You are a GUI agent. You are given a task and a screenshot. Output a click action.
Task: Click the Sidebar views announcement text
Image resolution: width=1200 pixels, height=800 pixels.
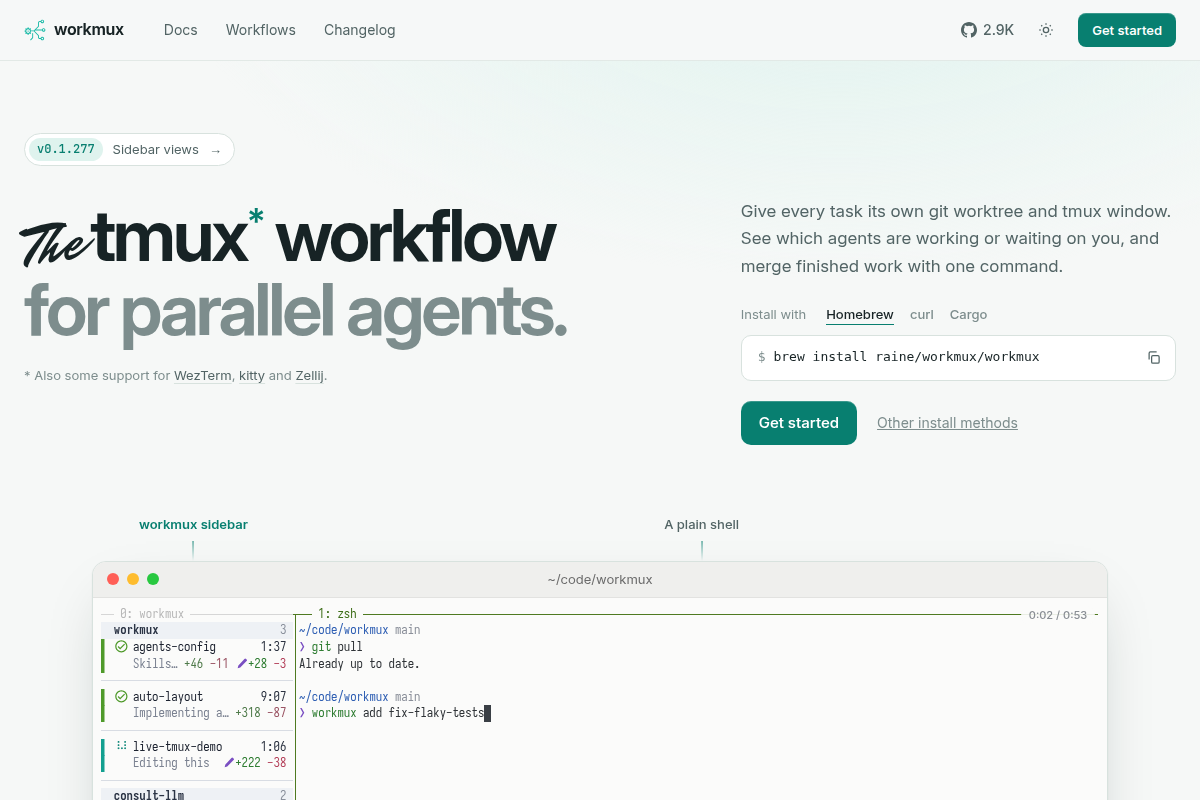coord(155,150)
